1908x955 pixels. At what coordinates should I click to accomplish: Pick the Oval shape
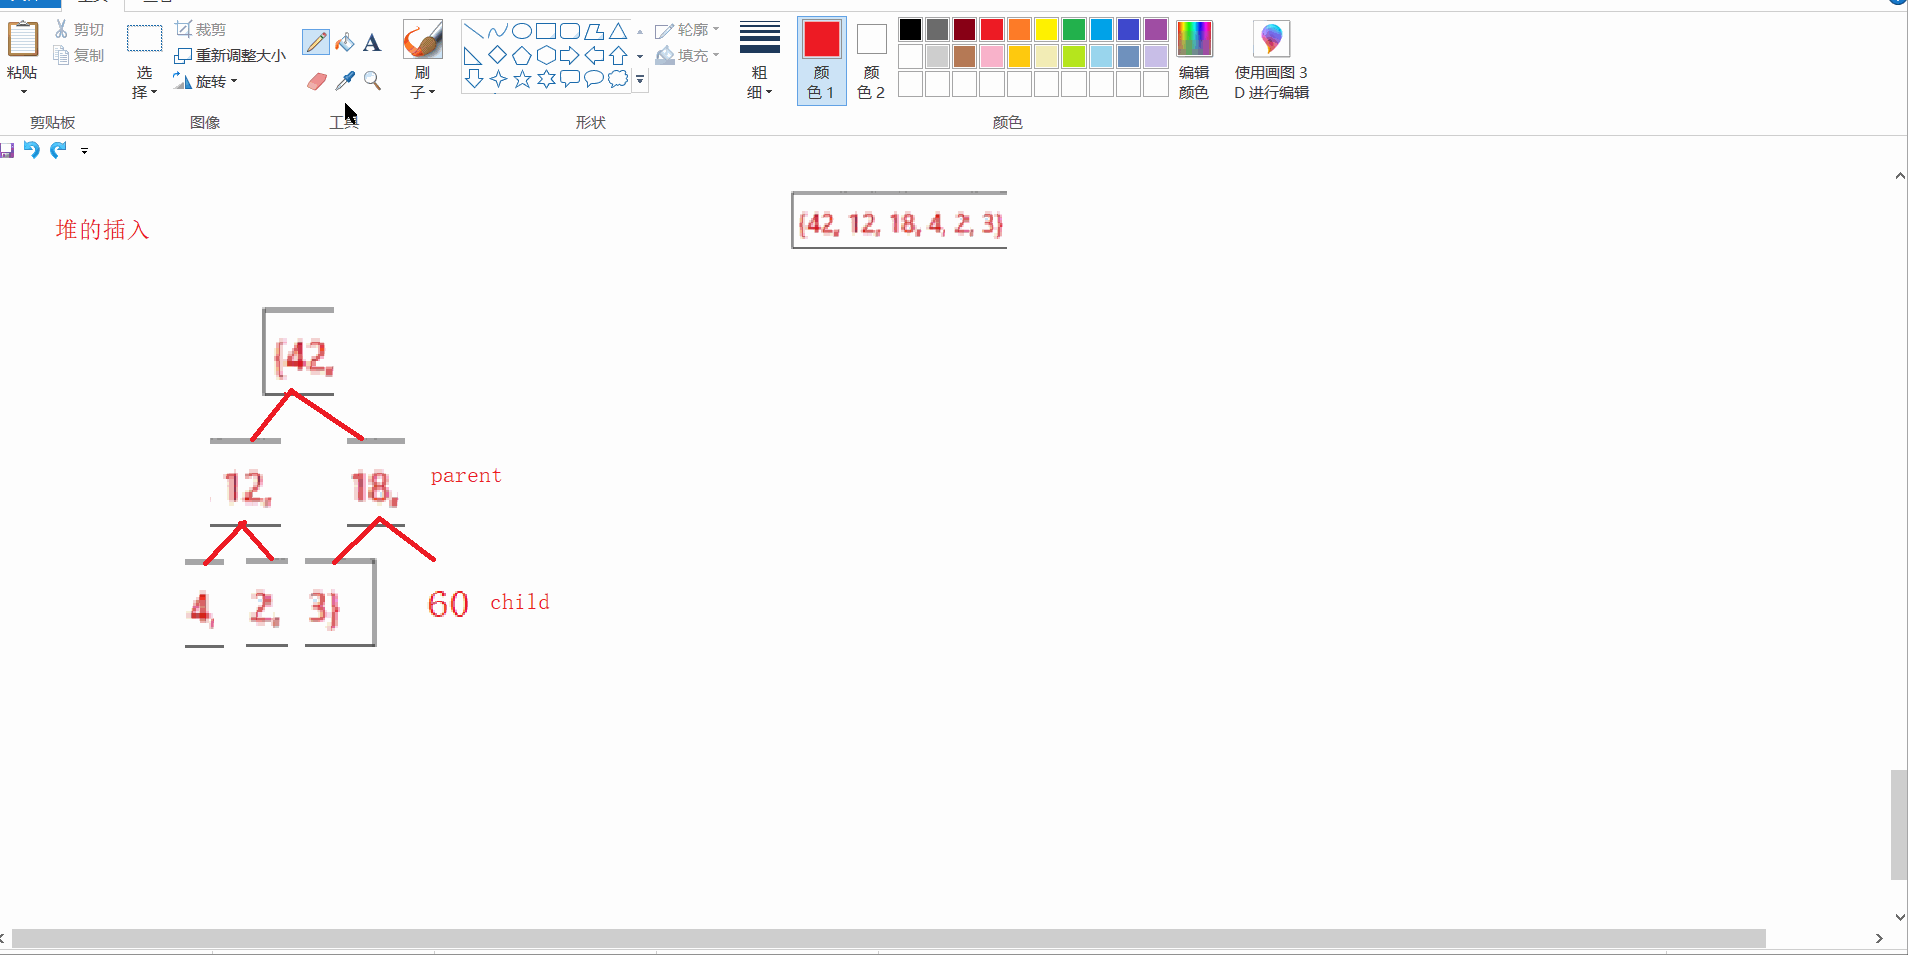pyautogui.click(x=522, y=31)
